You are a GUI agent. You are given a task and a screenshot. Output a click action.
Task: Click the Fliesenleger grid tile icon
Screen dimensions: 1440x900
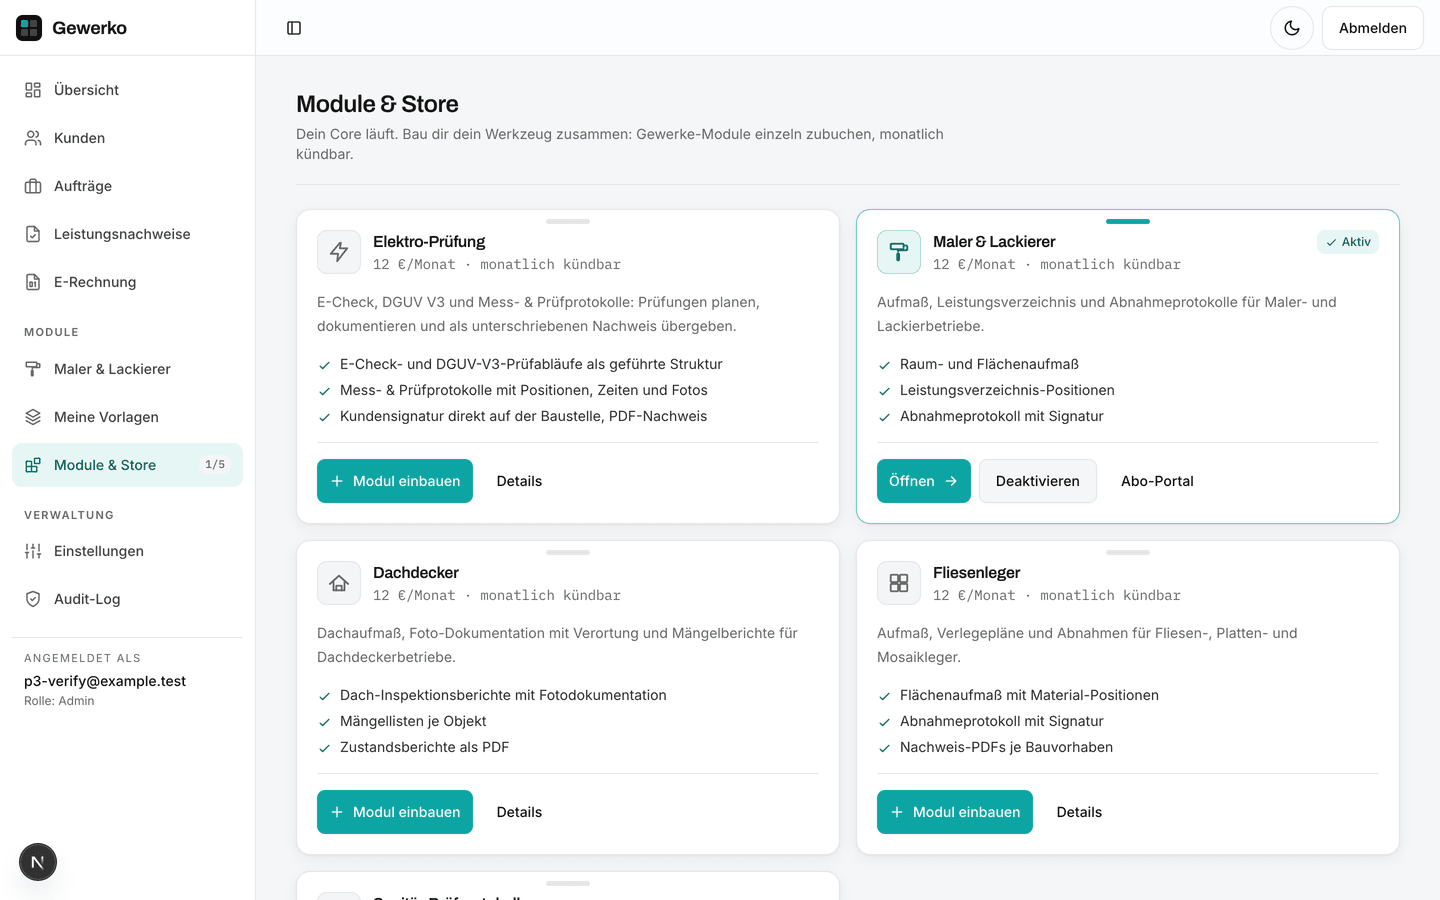point(899,583)
